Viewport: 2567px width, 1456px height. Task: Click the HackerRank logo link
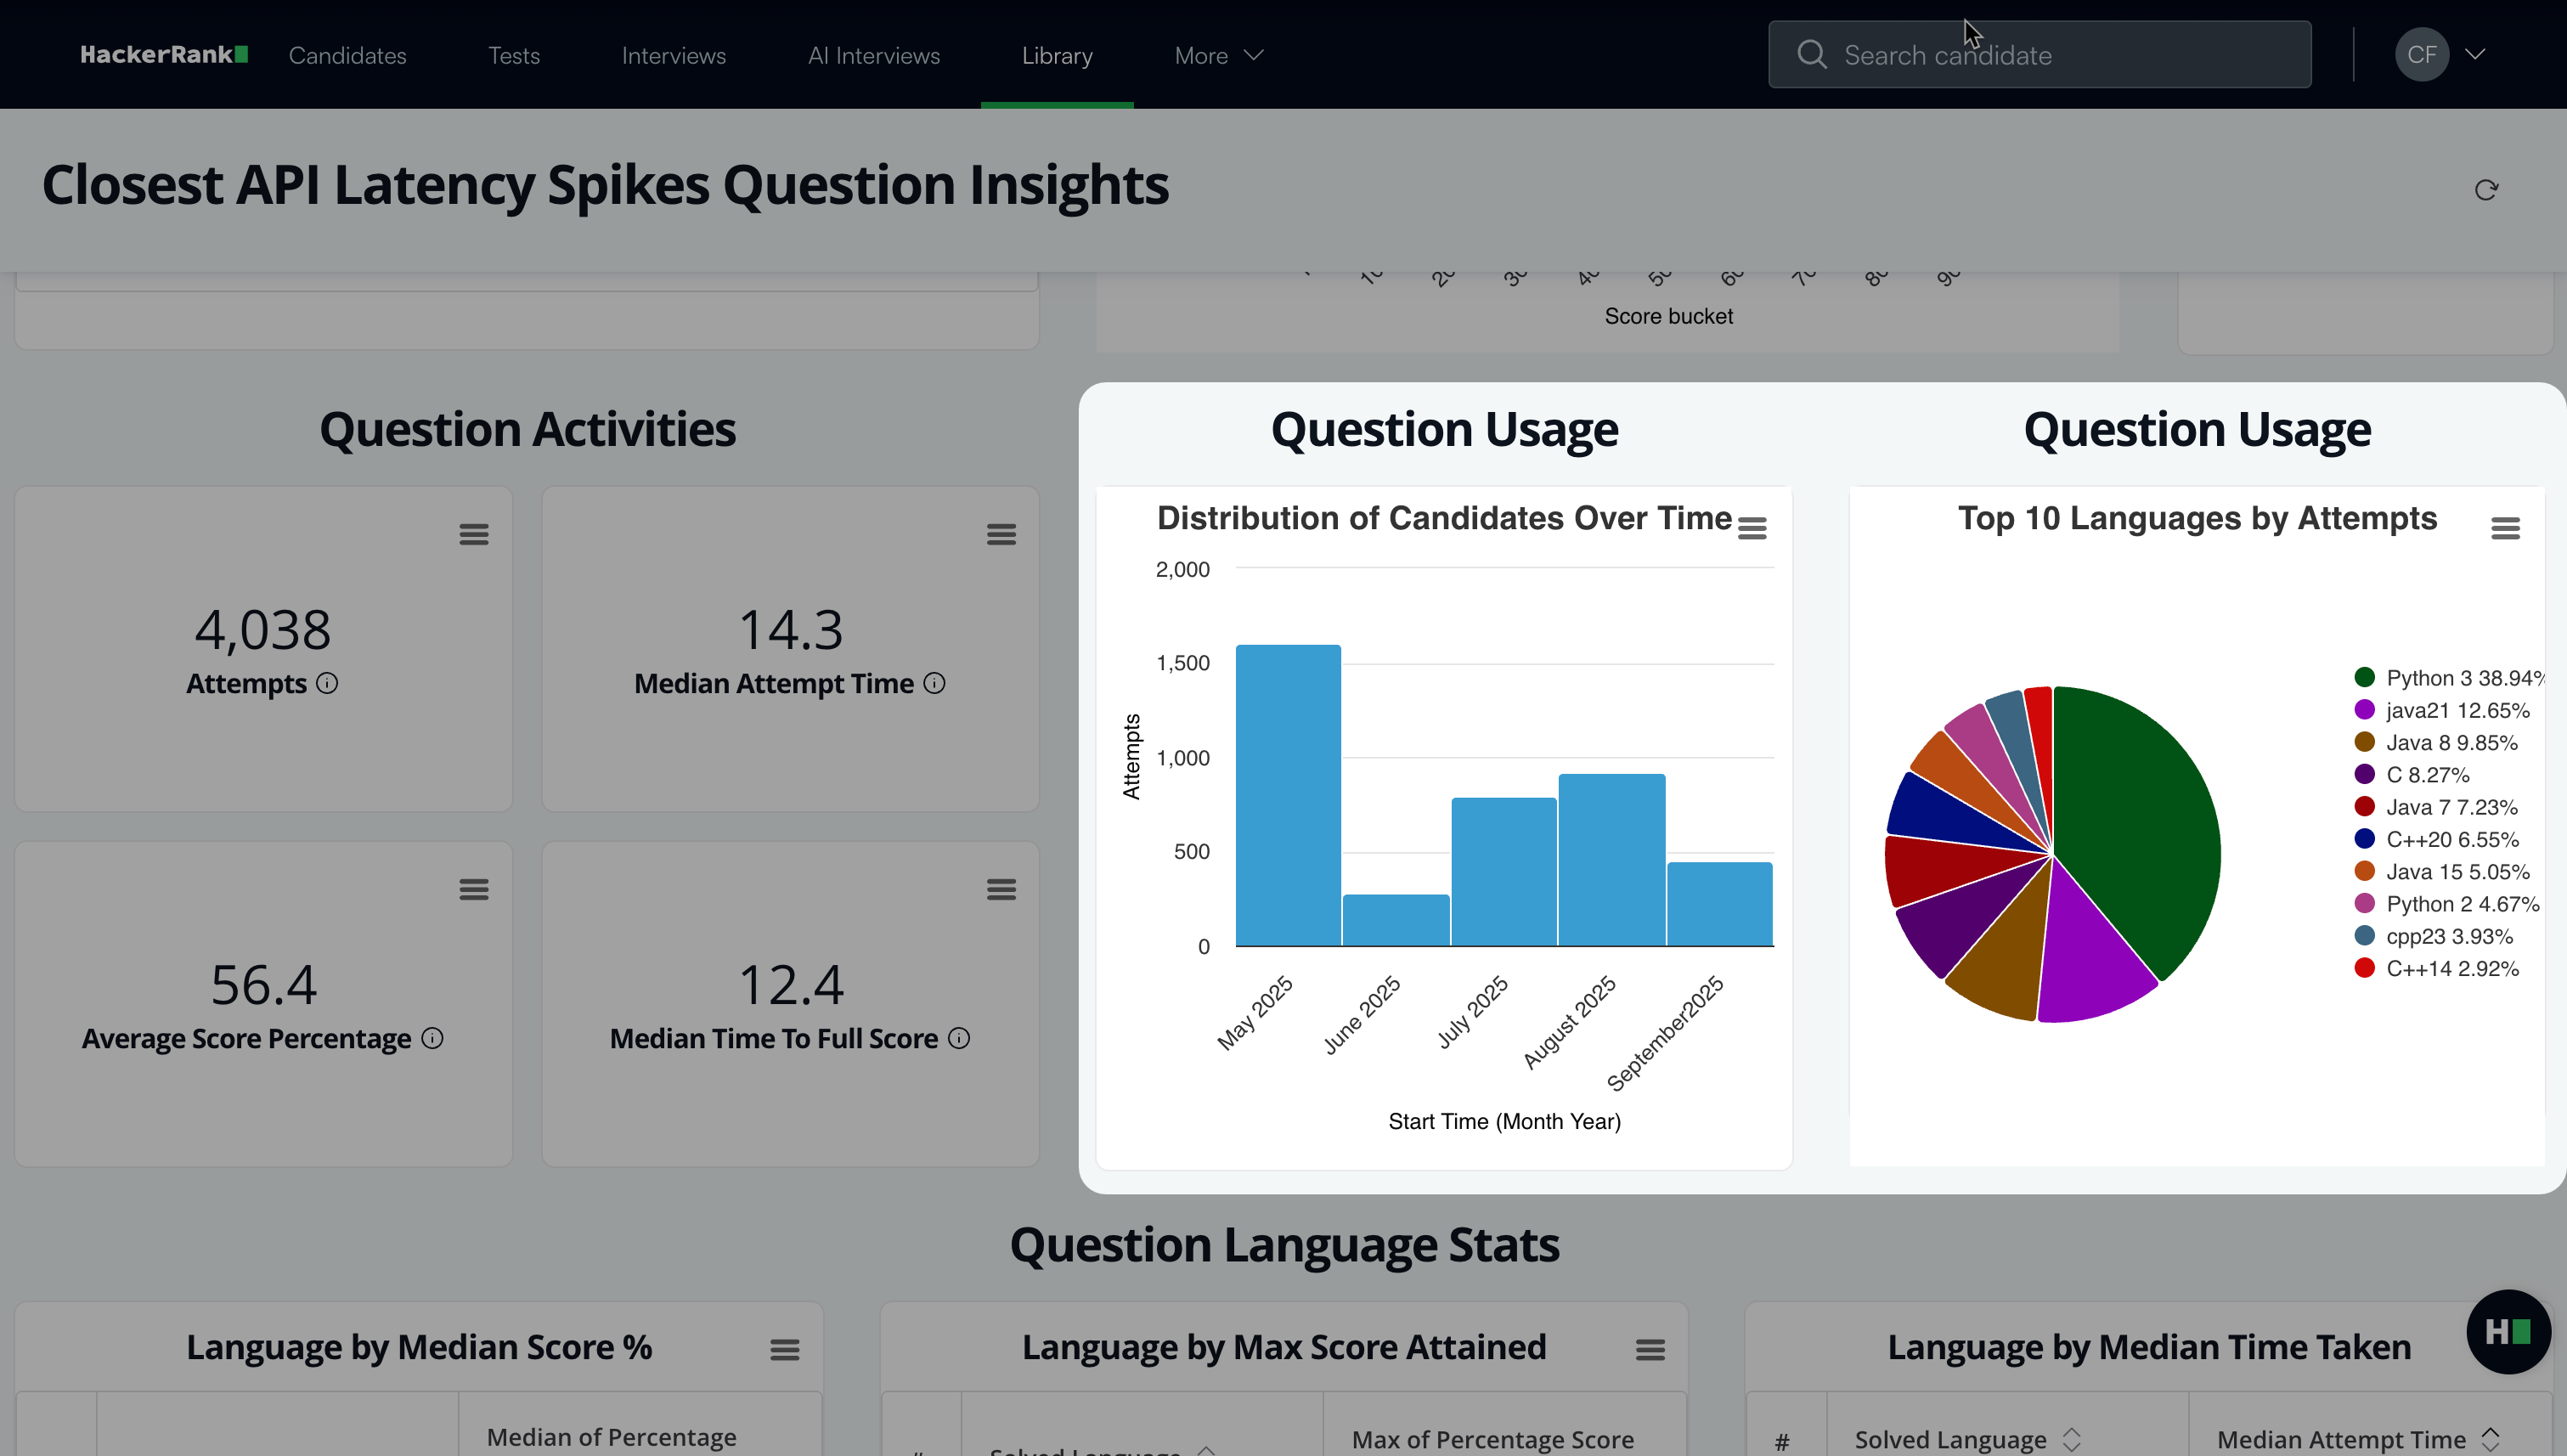[163, 54]
